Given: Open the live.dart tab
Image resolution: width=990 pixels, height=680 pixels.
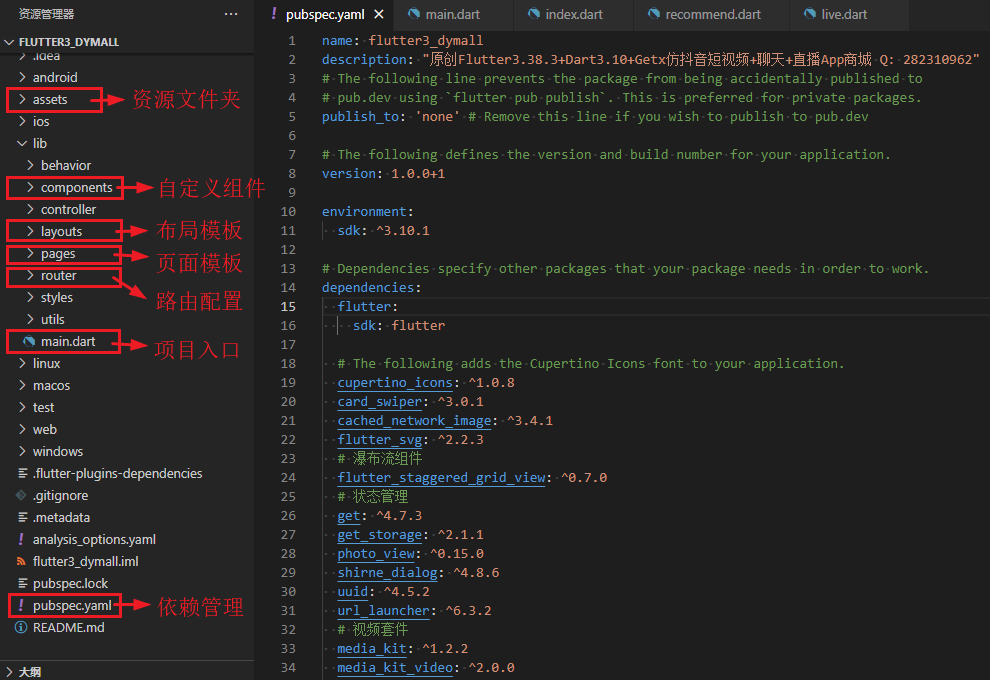Looking at the screenshot, I should tap(842, 15).
